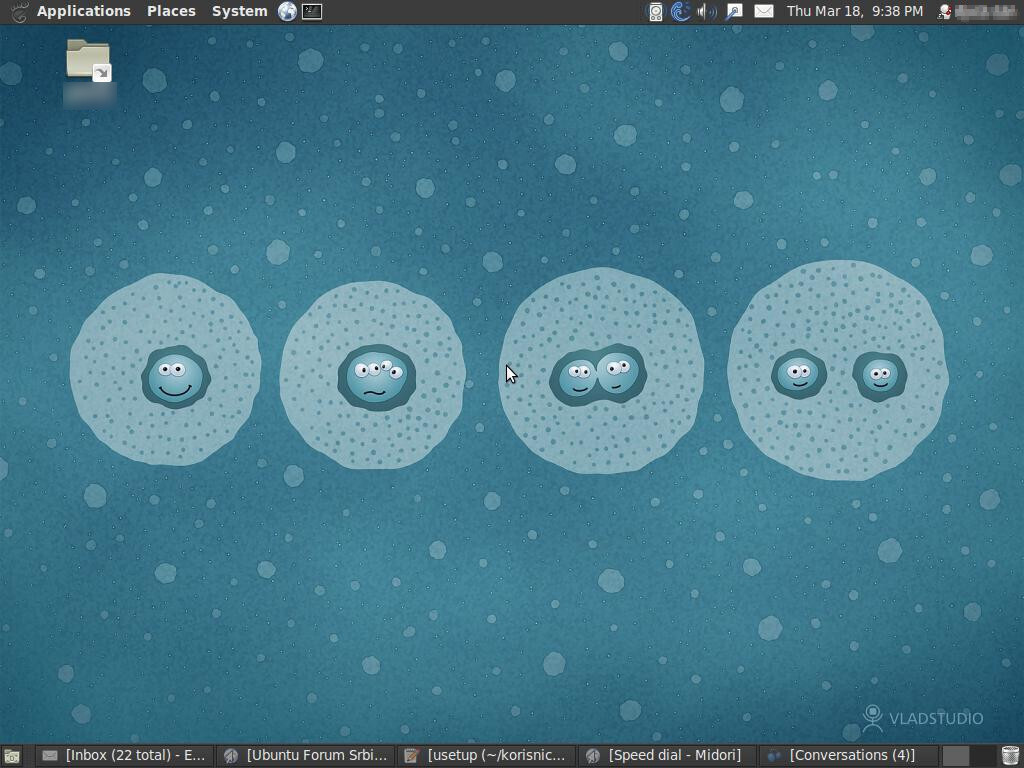Open the Trash in the bottom-right corner

(1008, 755)
